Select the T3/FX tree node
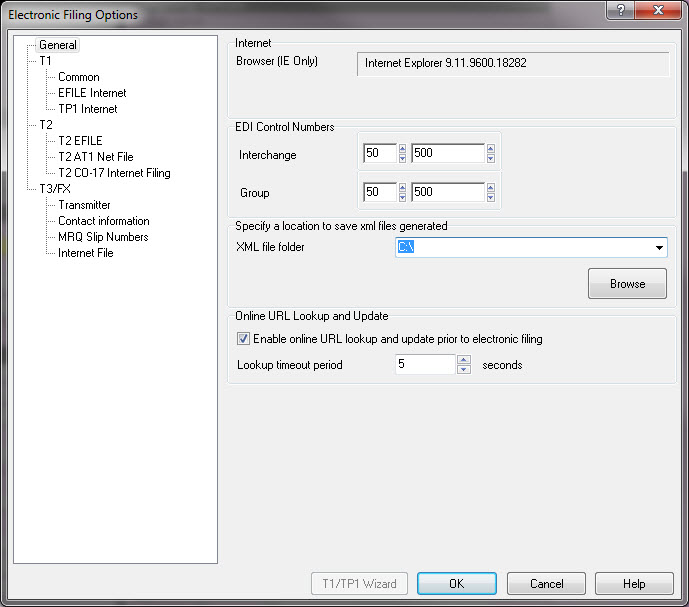 click(x=55, y=189)
